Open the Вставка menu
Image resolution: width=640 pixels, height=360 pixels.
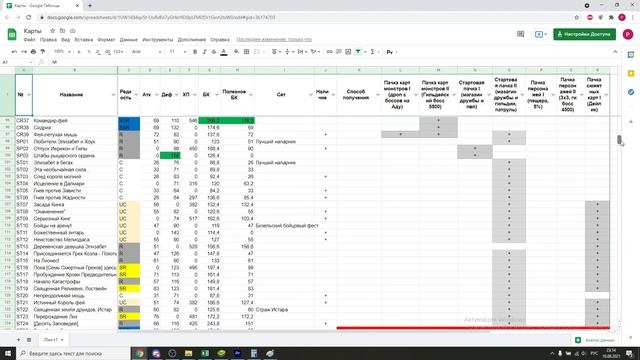[x=84, y=40]
